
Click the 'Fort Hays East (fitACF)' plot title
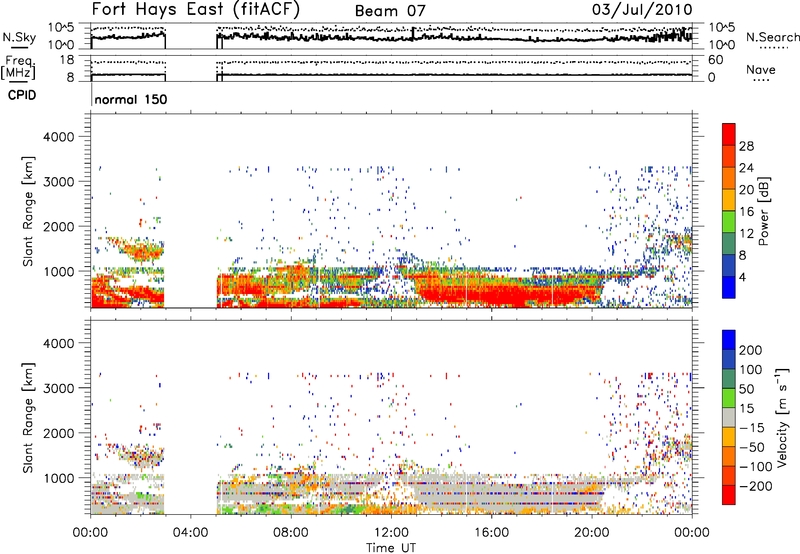[196, 10]
